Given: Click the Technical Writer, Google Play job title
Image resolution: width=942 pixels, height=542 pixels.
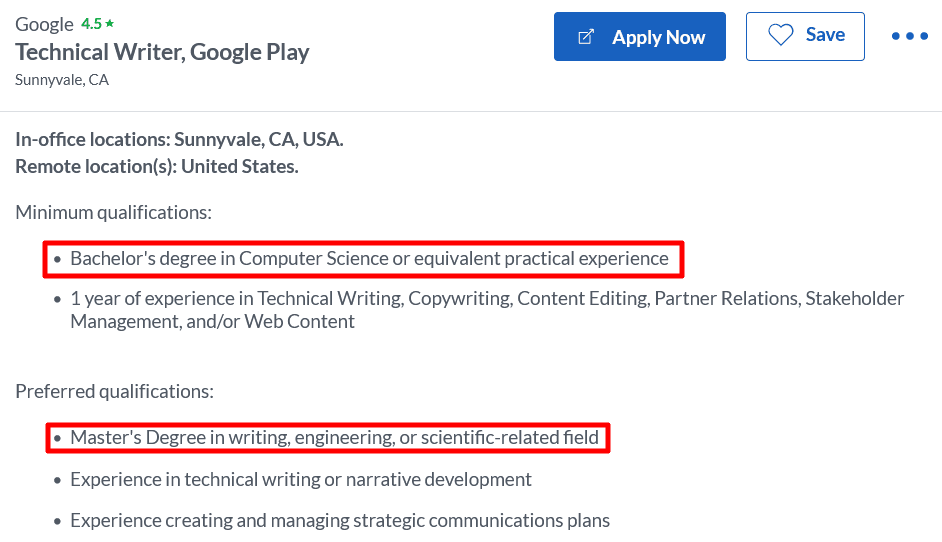Looking at the screenshot, I should tap(162, 52).
